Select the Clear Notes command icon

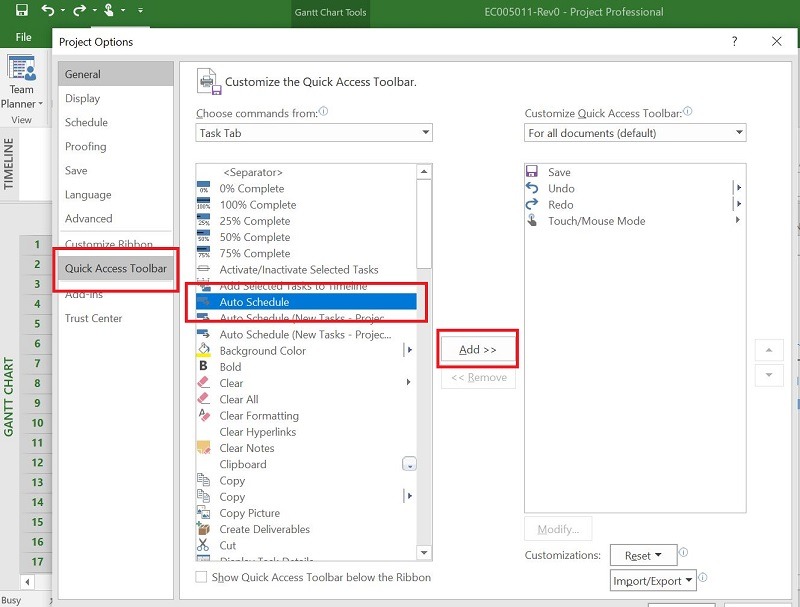point(203,448)
